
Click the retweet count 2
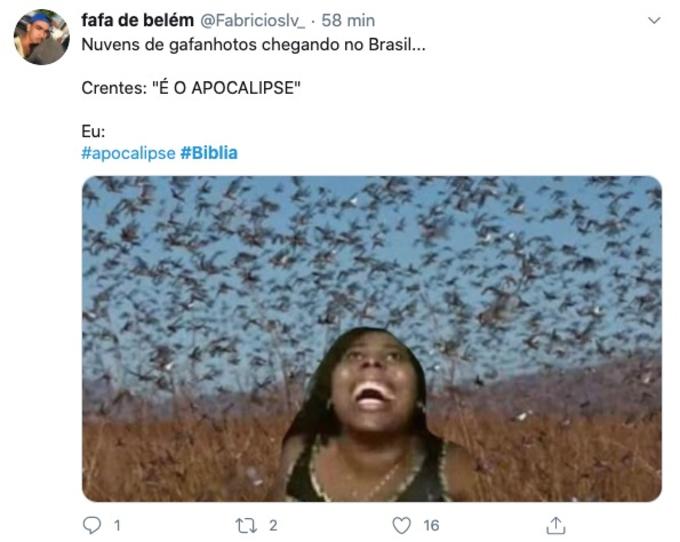point(273,526)
